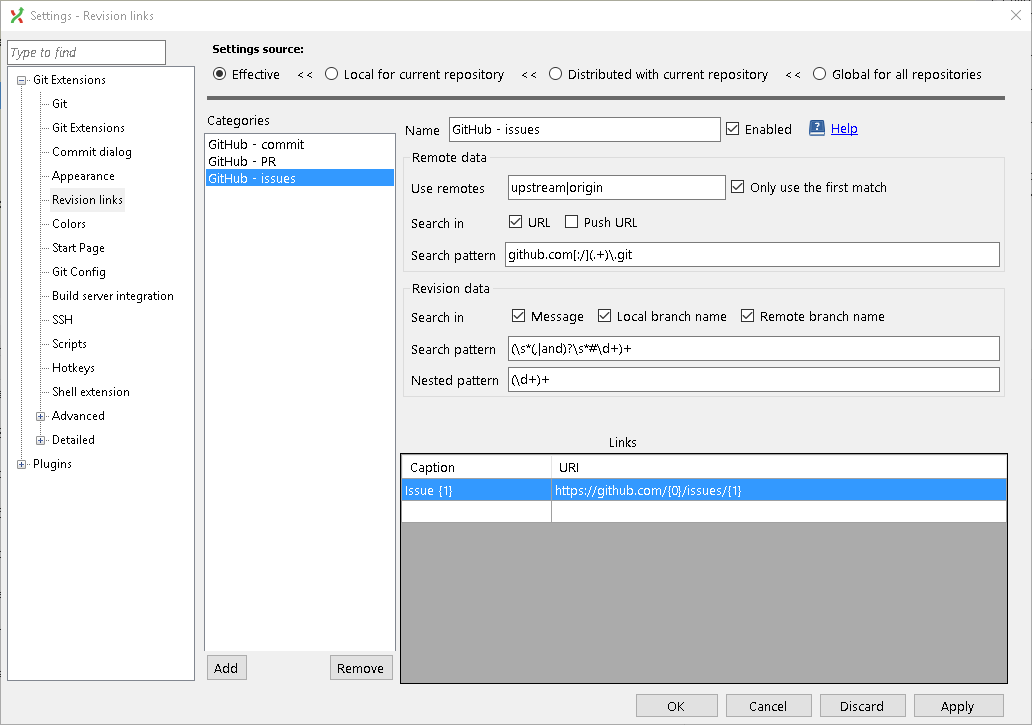The width and height of the screenshot is (1032, 725).
Task: Close the Settings window
Action: 1016,15
